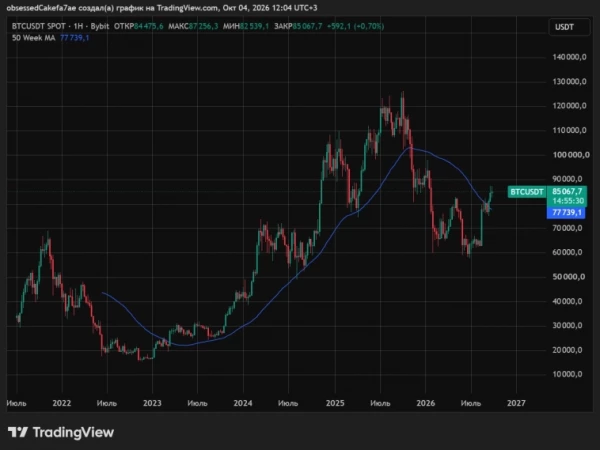600x450 pixels.
Task: Click the +592,1 (+0,70%) change value
Action: point(355,26)
